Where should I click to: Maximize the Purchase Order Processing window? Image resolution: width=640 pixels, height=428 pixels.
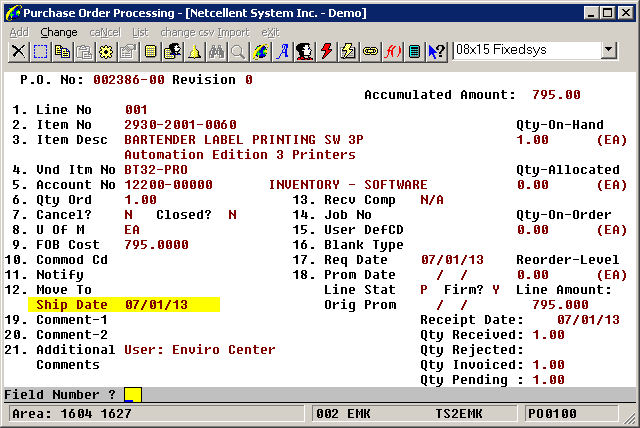click(x=607, y=13)
